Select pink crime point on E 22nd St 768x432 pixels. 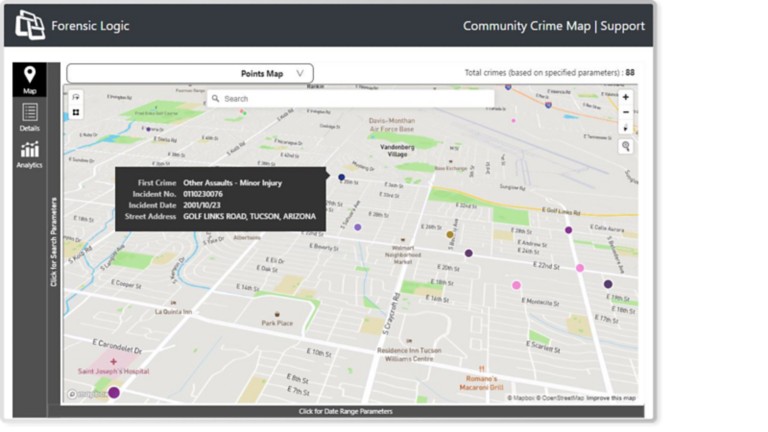click(580, 268)
